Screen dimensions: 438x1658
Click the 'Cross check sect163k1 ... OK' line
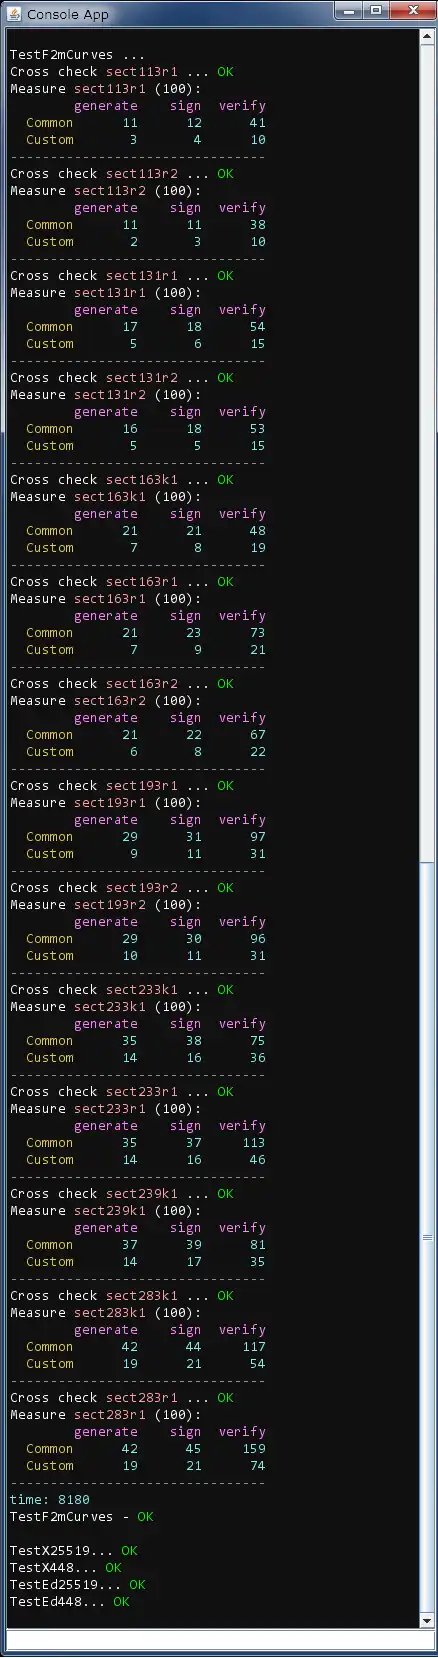pyautogui.click(x=122, y=480)
